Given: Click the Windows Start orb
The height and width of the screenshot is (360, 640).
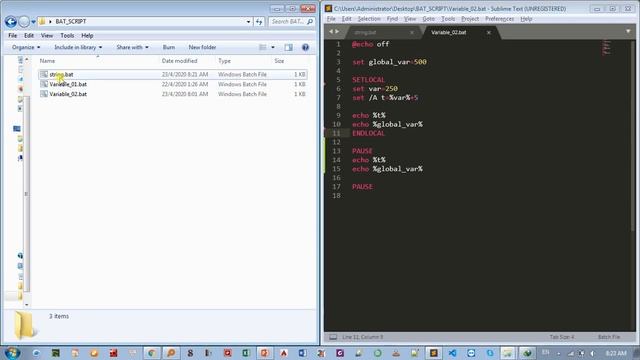Looking at the screenshot, I should [12, 352].
